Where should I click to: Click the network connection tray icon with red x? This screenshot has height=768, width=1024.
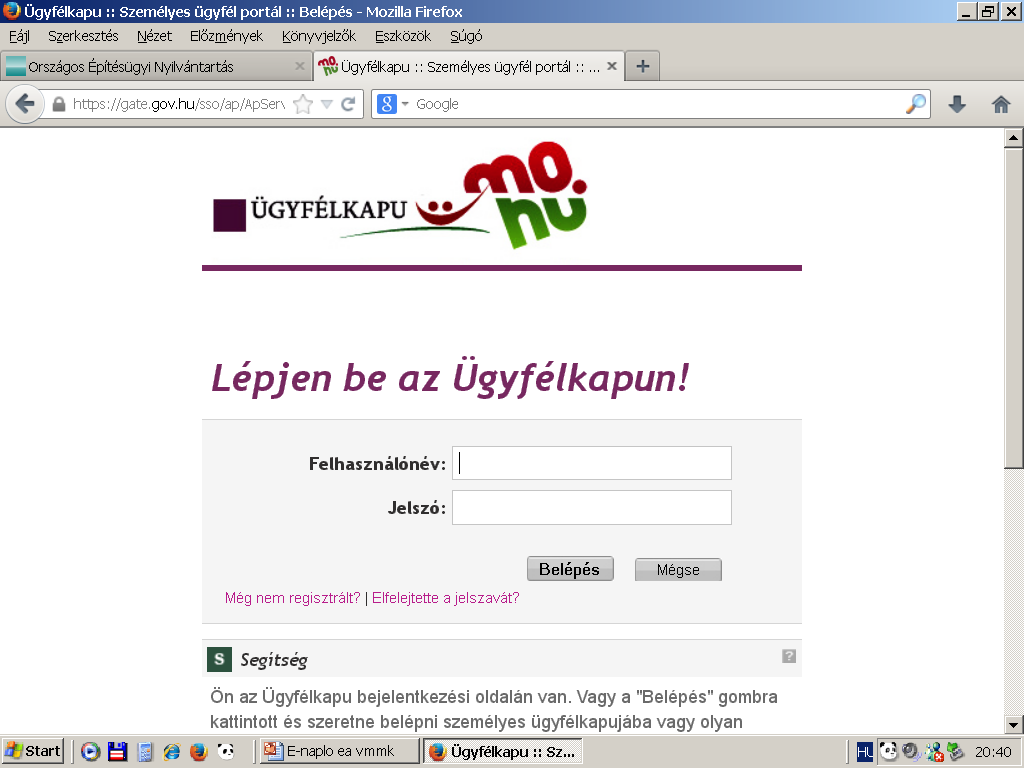coord(934,752)
